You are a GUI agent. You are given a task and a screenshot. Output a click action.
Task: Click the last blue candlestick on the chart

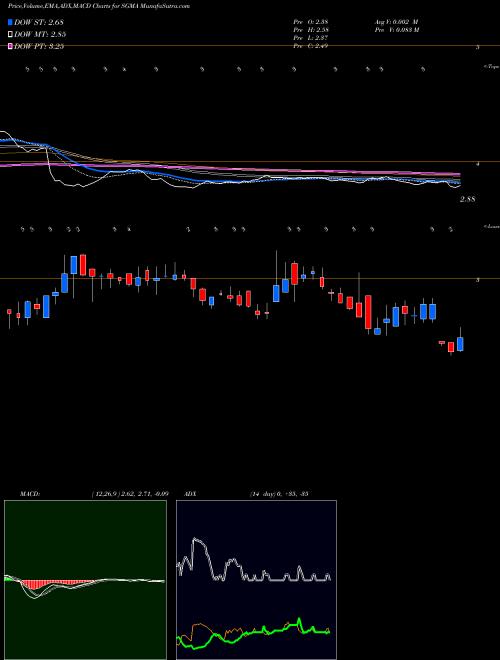tap(460, 344)
